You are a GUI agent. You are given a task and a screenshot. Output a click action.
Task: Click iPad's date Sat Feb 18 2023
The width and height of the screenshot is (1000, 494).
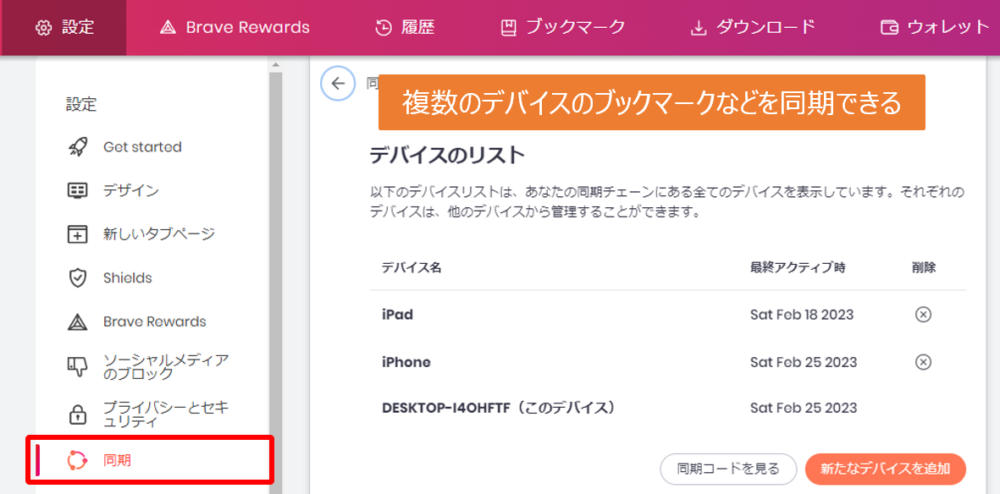click(x=802, y=314)
